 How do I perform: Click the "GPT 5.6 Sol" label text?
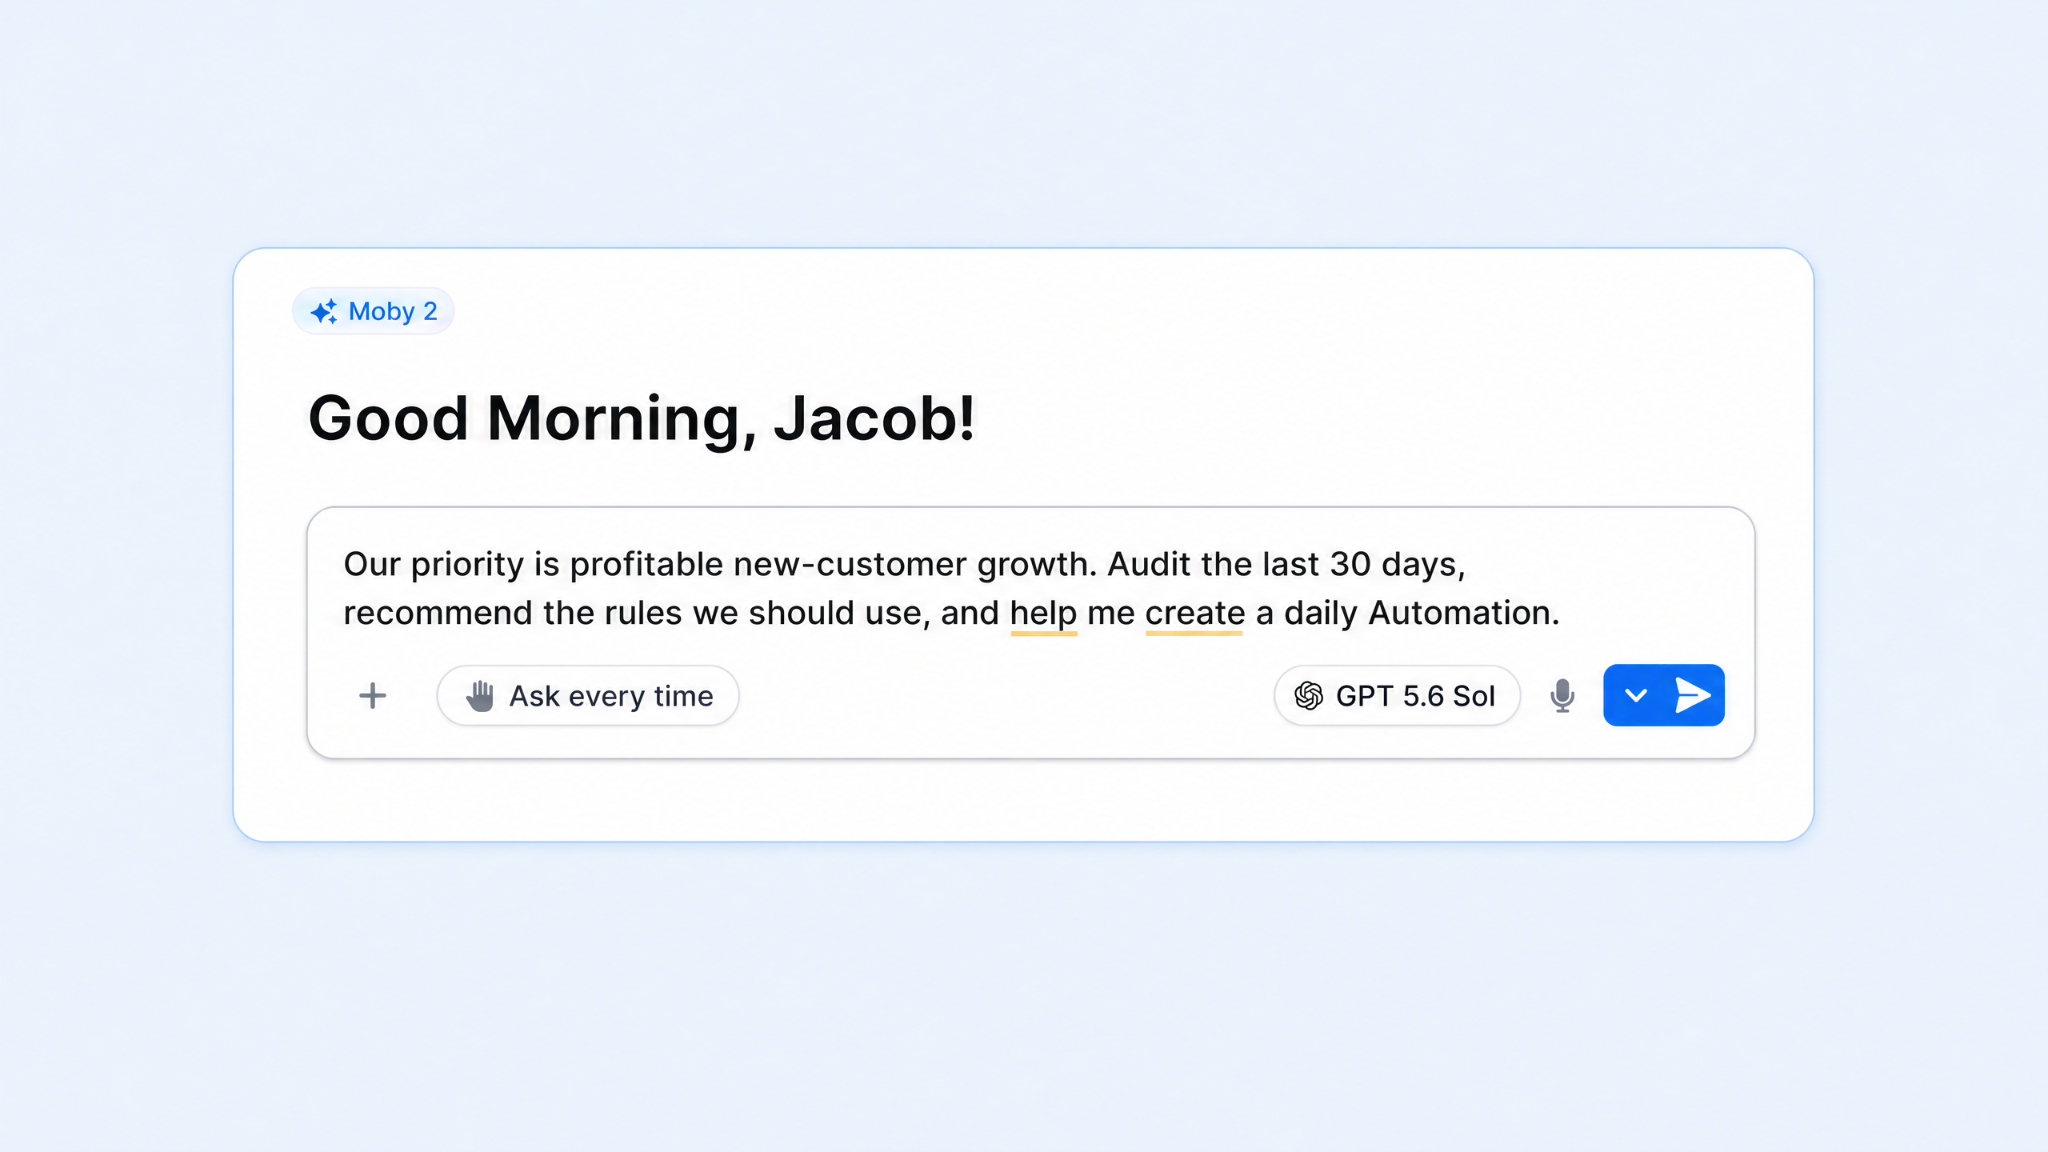click(x=1415, y=696)
